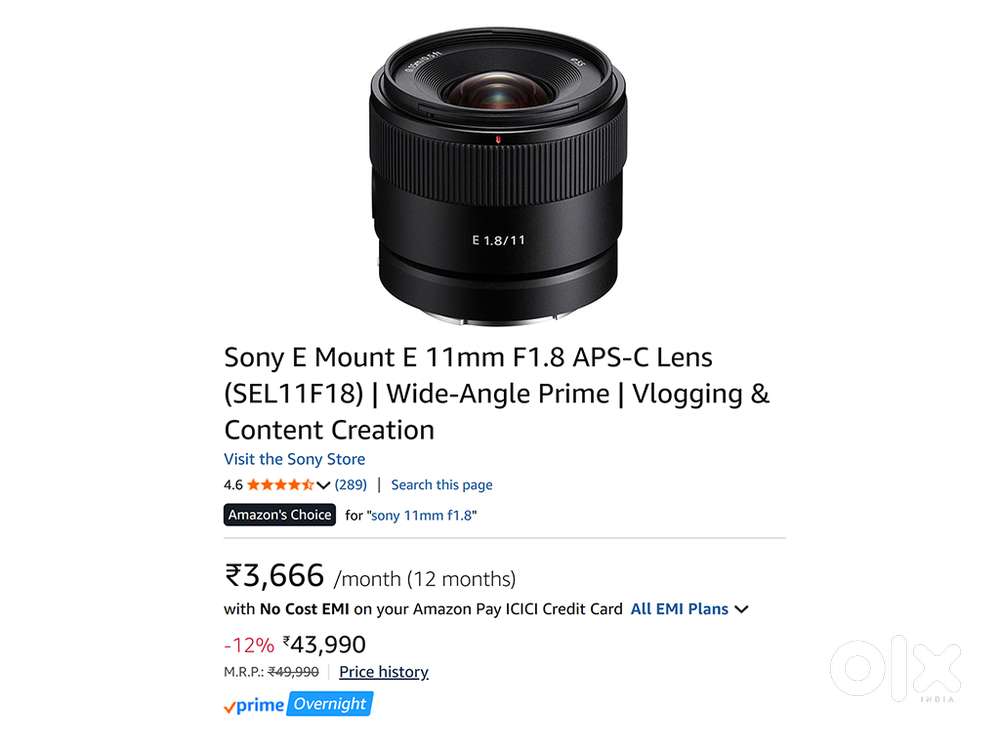
Task: Click the -12% discount label
Action: 248,645
